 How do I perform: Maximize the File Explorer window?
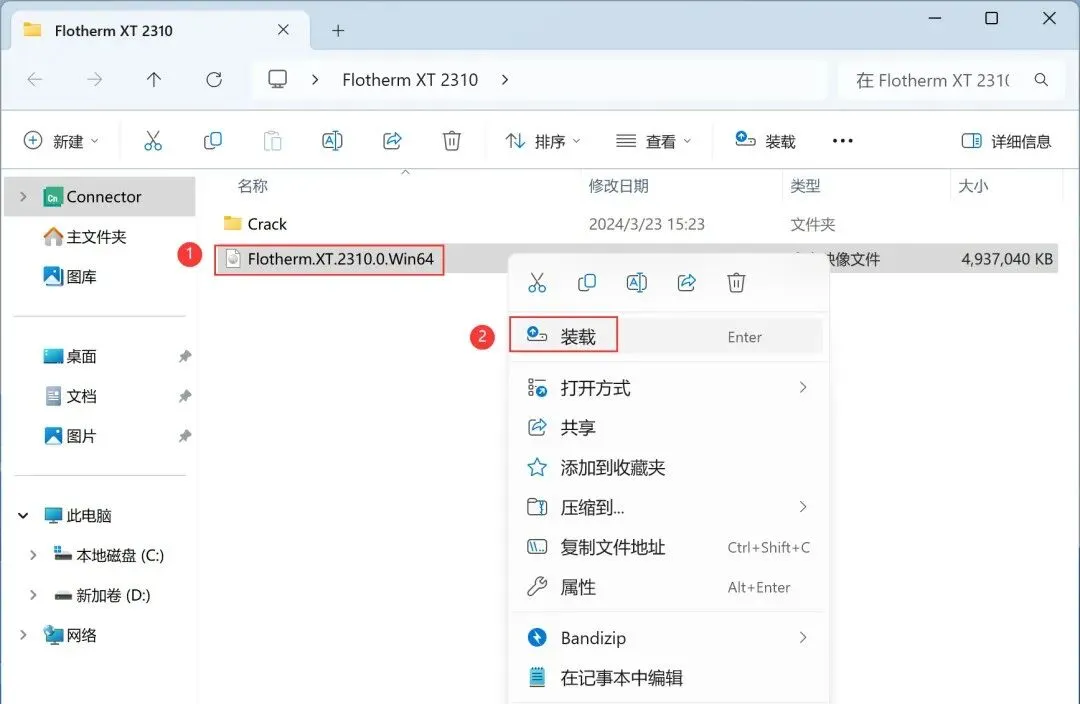pyautogui.click(x=991, y=18)
